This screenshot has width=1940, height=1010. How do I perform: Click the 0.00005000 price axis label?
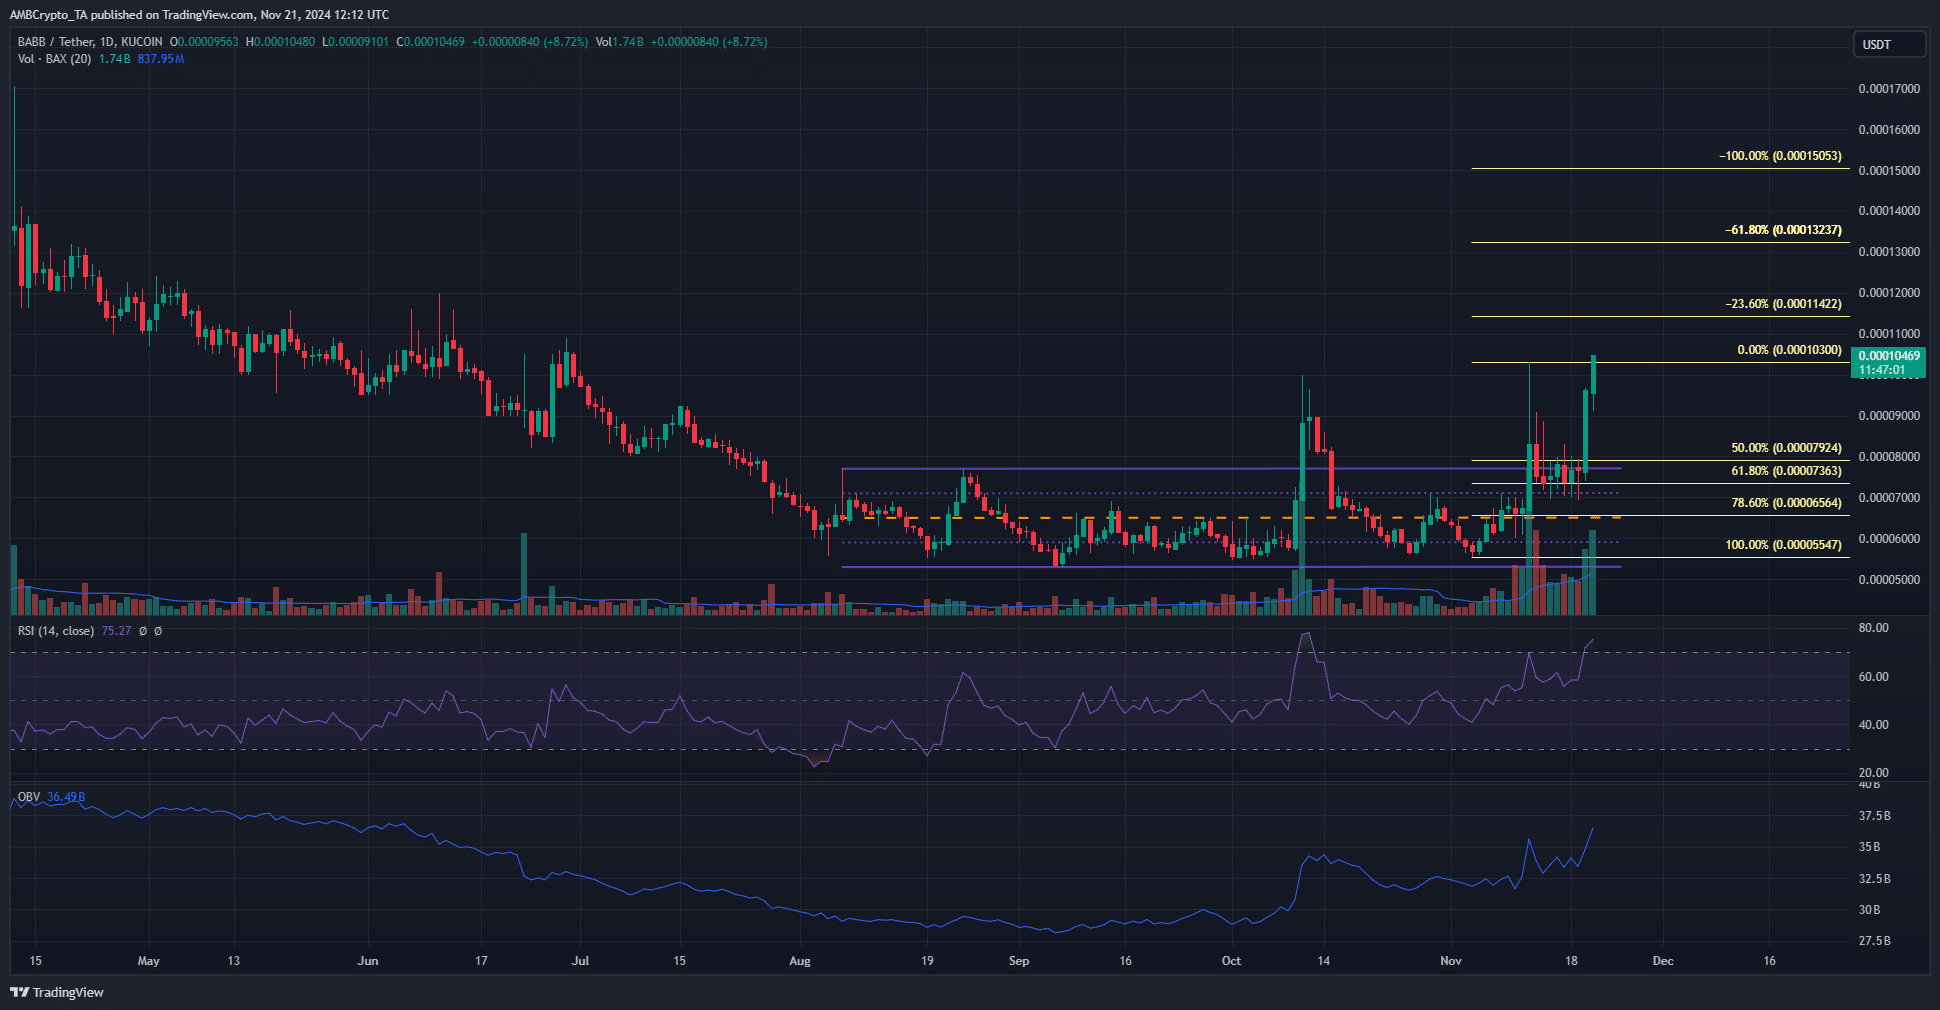1889,580
